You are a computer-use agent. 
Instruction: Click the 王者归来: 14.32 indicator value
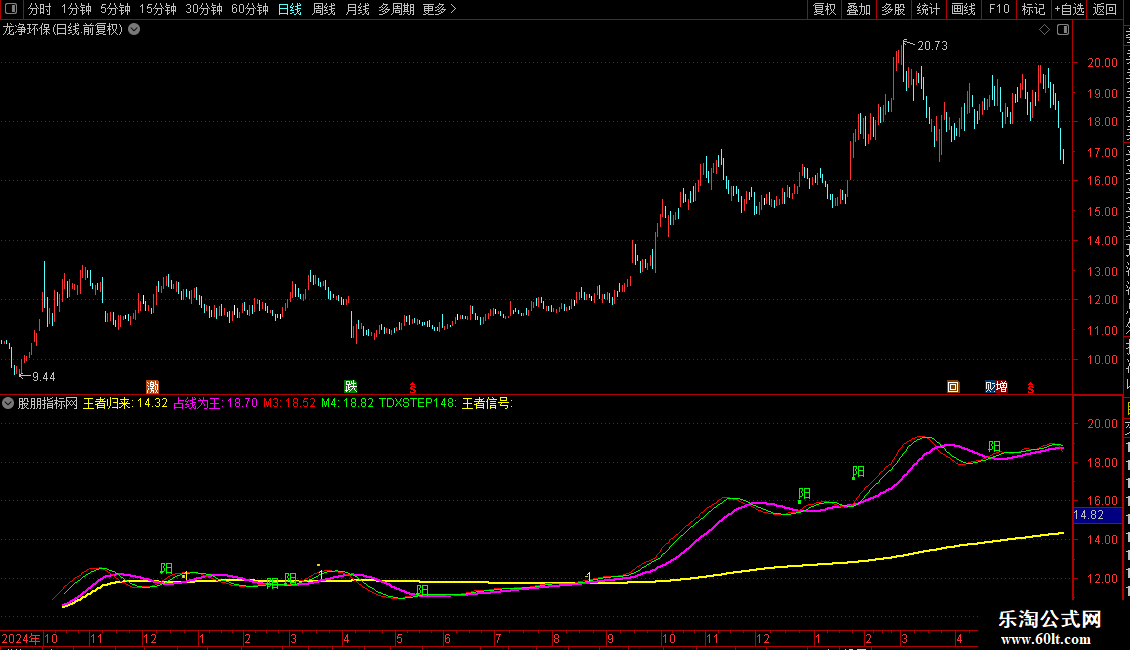pos(125,403)
